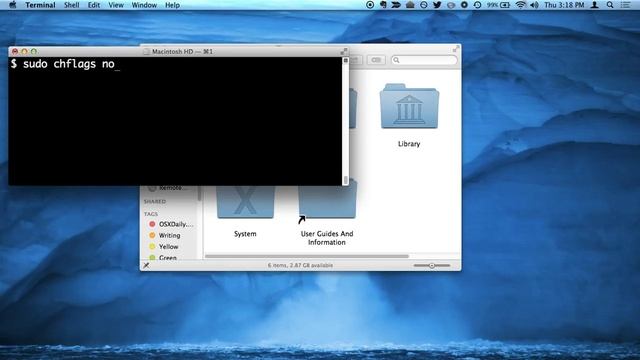The width and height of the screenshot is (640, 360).
Task: Enter full screen in Finder window
Action: [x=456, y=49]
